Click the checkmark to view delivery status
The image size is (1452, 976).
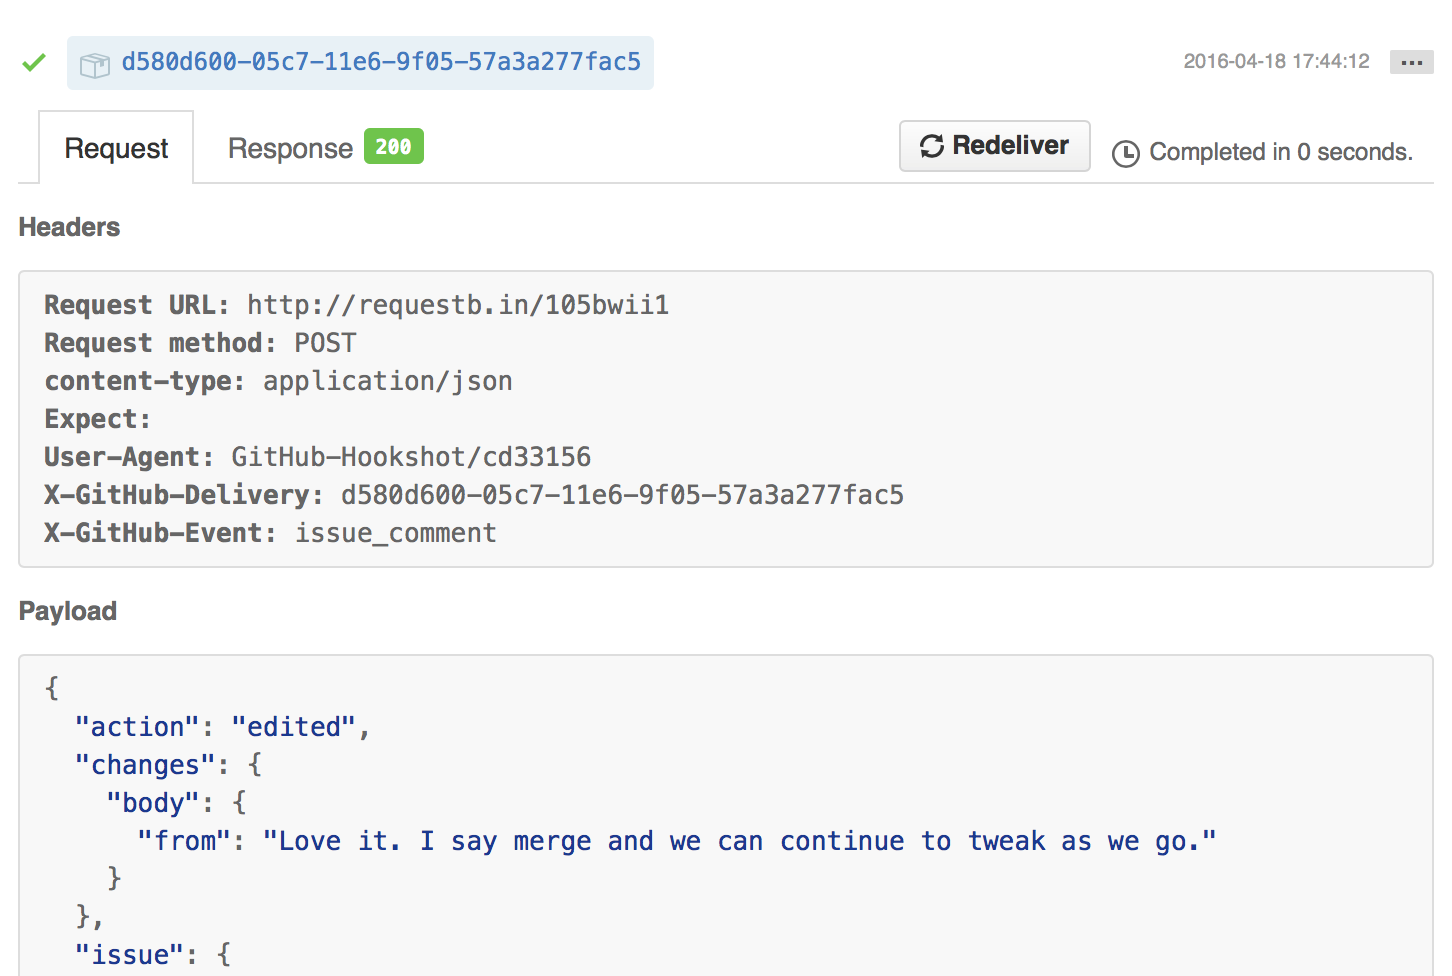coord(33,62)
